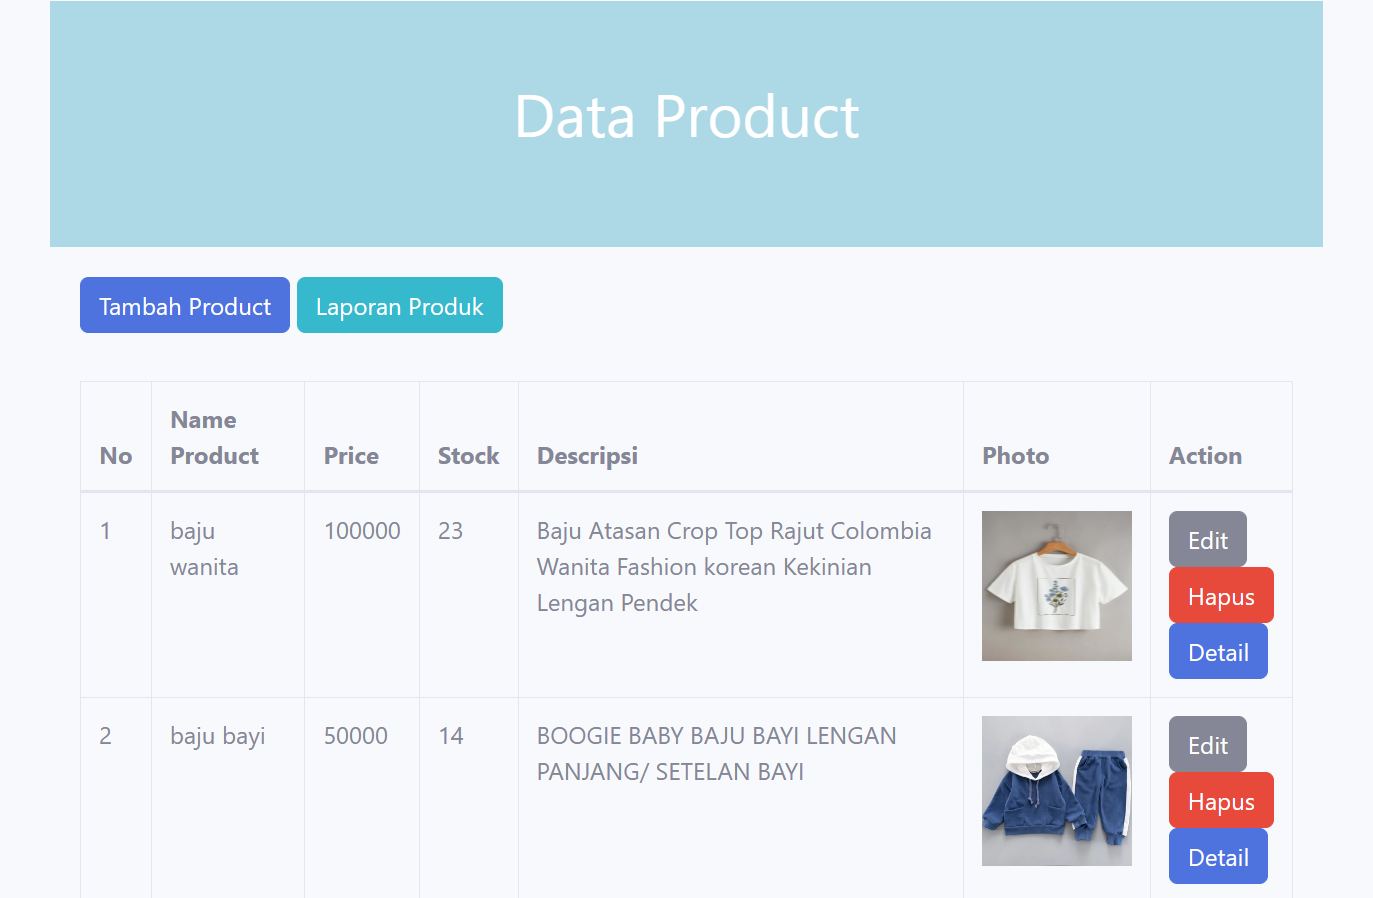This screenshot has width=1373, height=898.
Task: Select the price cell showing 100000
Action: click(x=362, y=531)
